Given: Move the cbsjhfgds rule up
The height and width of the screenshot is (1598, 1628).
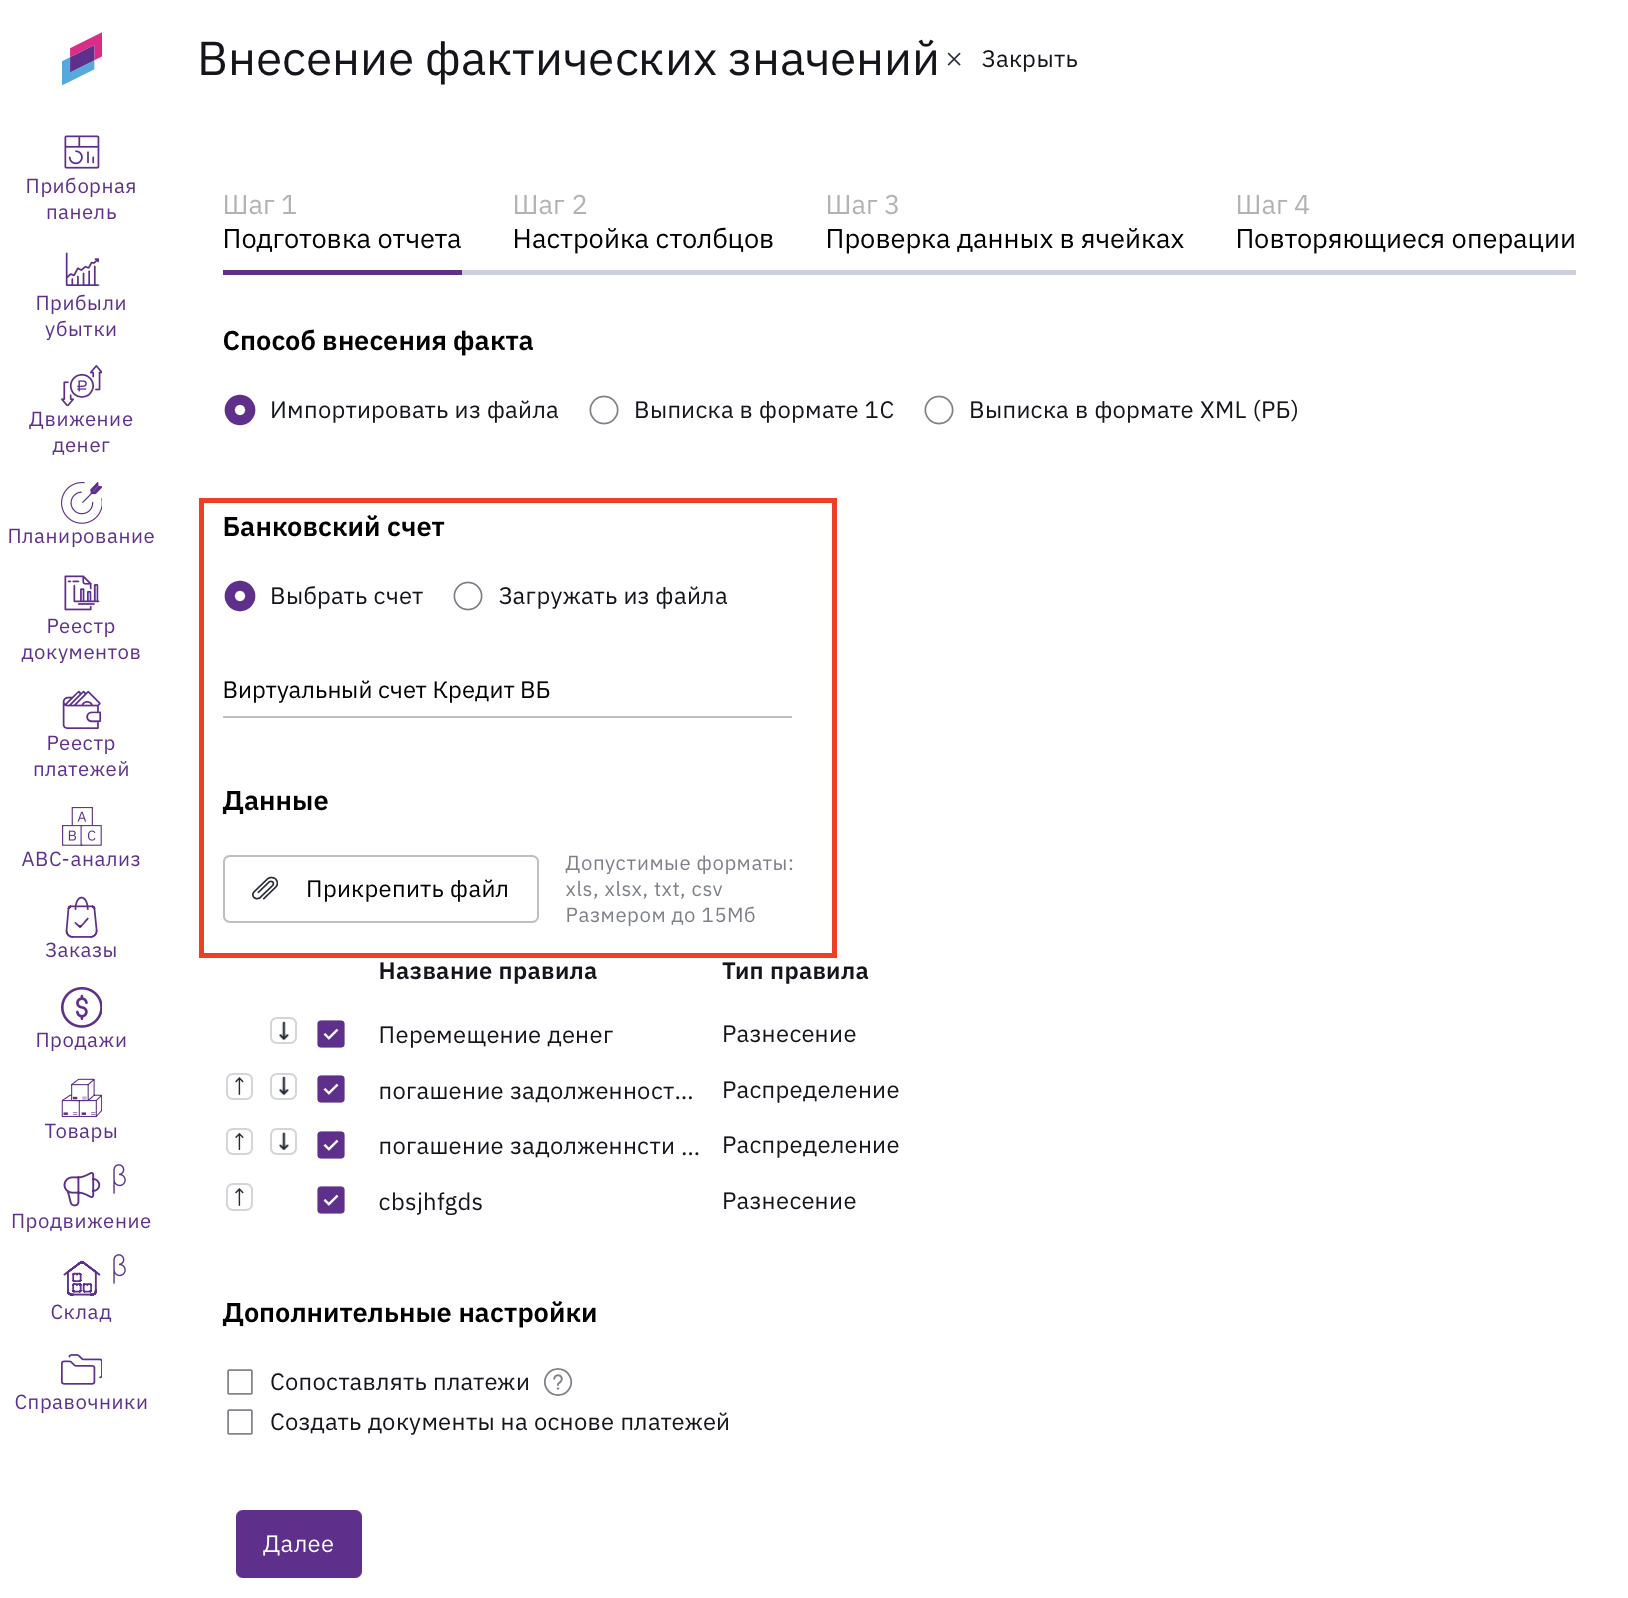Looking at the screenshot, I should pyautogui.click(x=239, y=1197).
